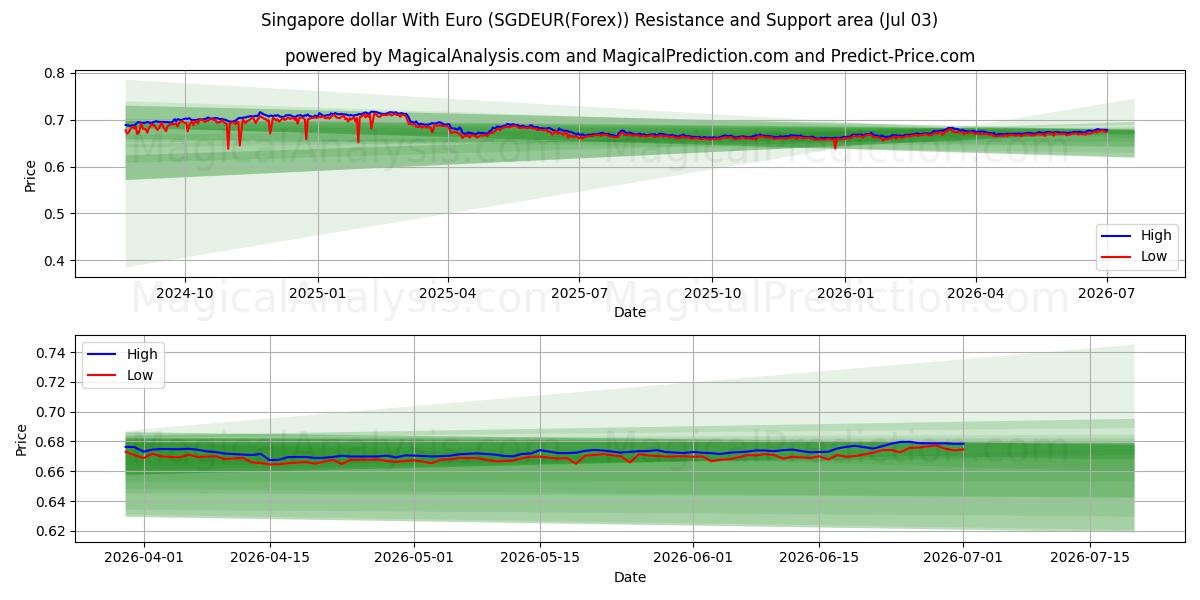Click the bottom chart 'Date' axis label
The image size is (1200, 600).
630,577
